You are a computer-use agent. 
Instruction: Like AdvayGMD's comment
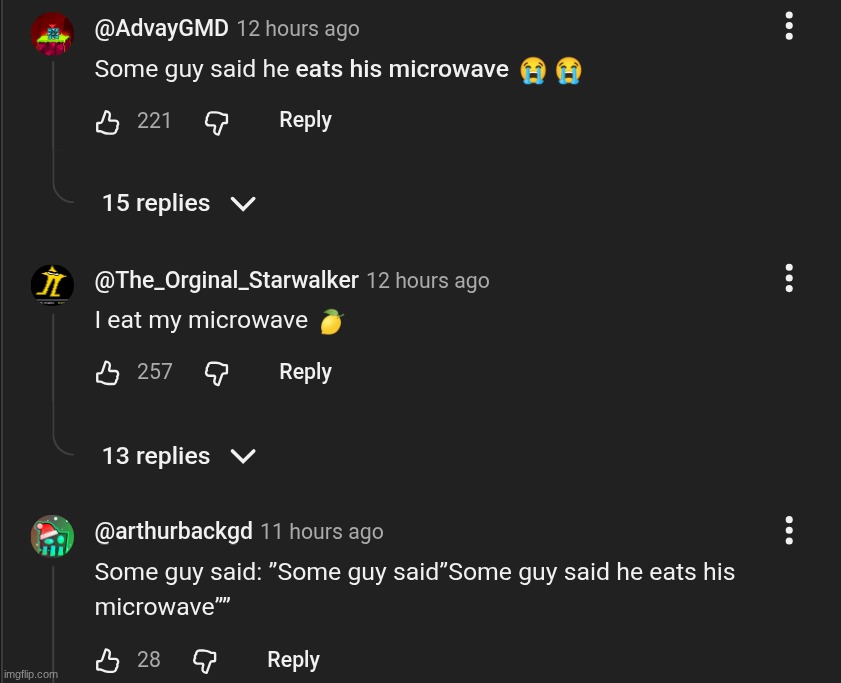[107, 120]
